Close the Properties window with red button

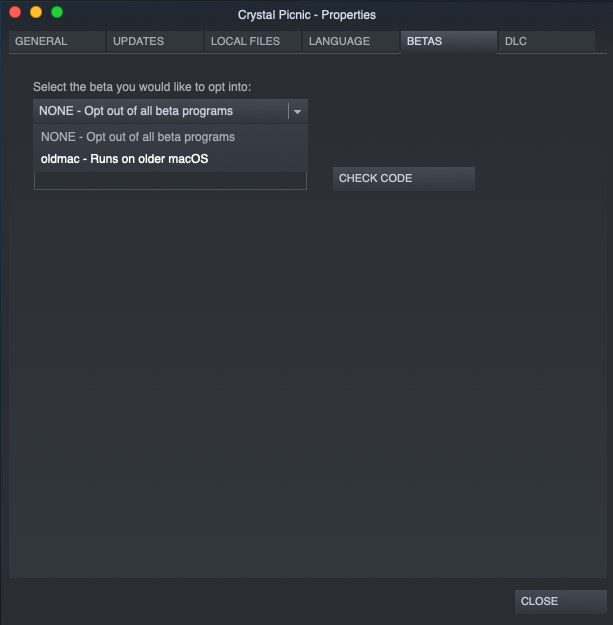pyautogui.click(x=15, y=12)
